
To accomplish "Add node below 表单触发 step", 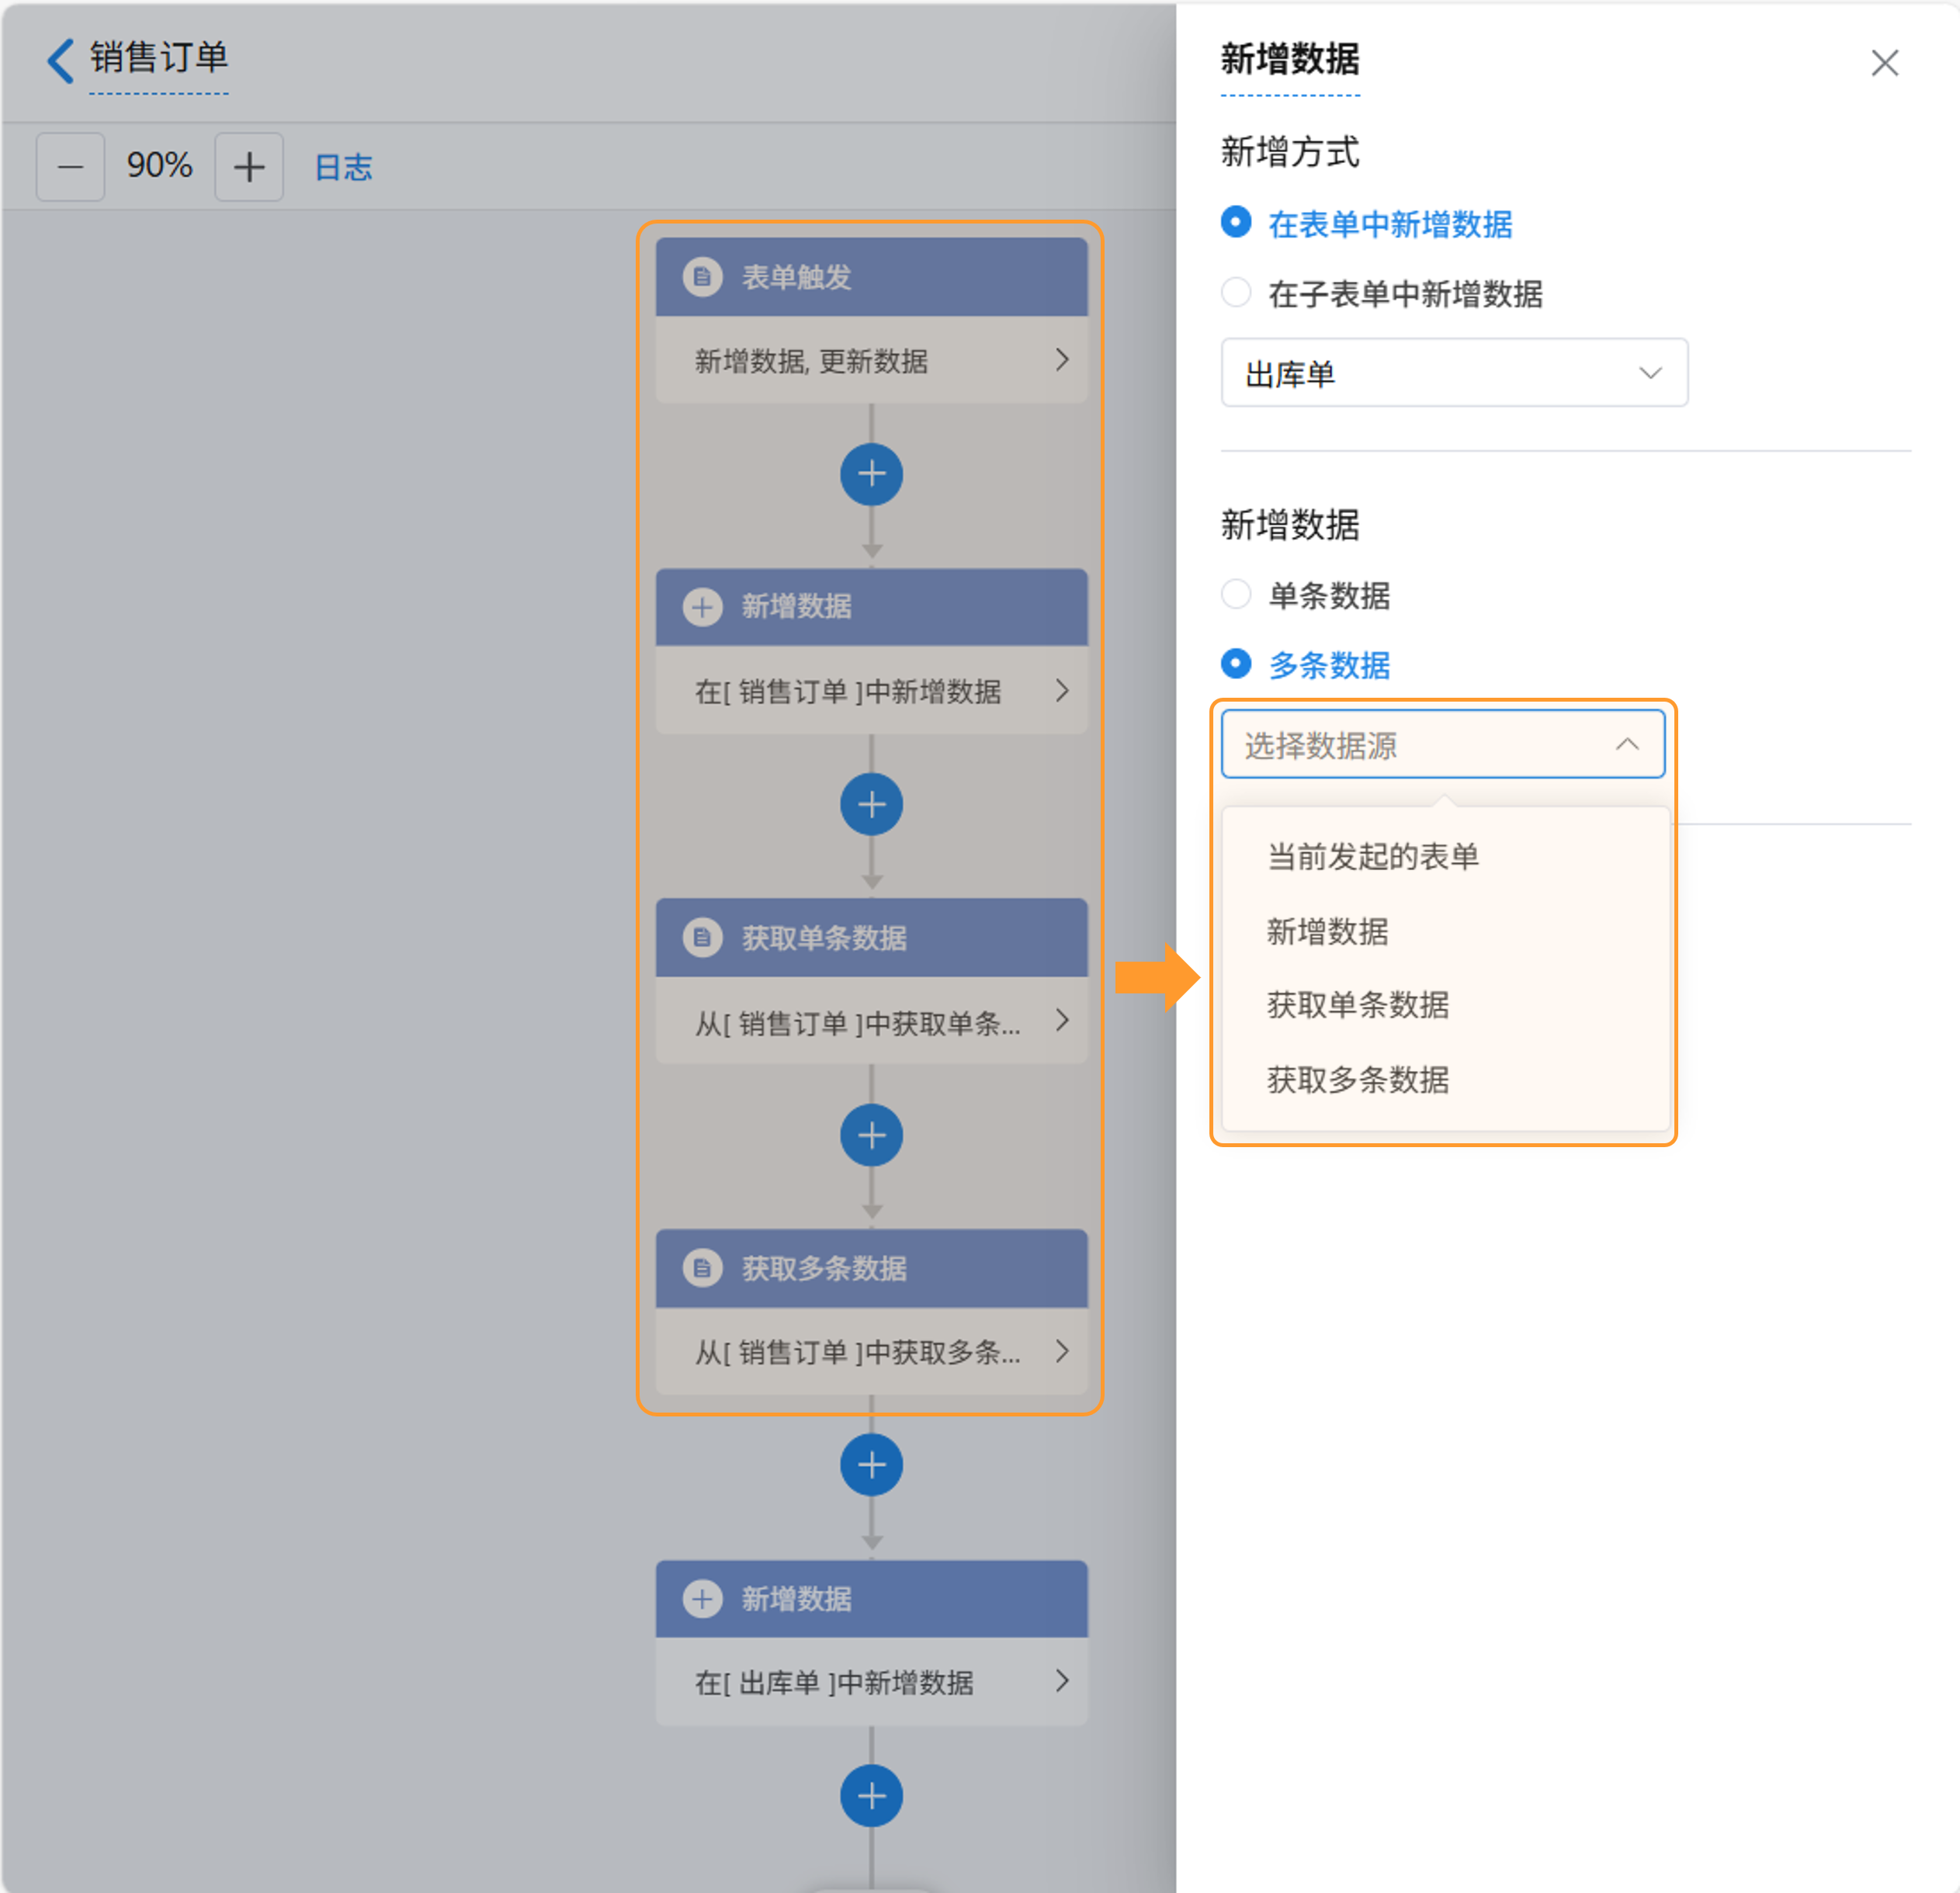I will coord(871,474).
